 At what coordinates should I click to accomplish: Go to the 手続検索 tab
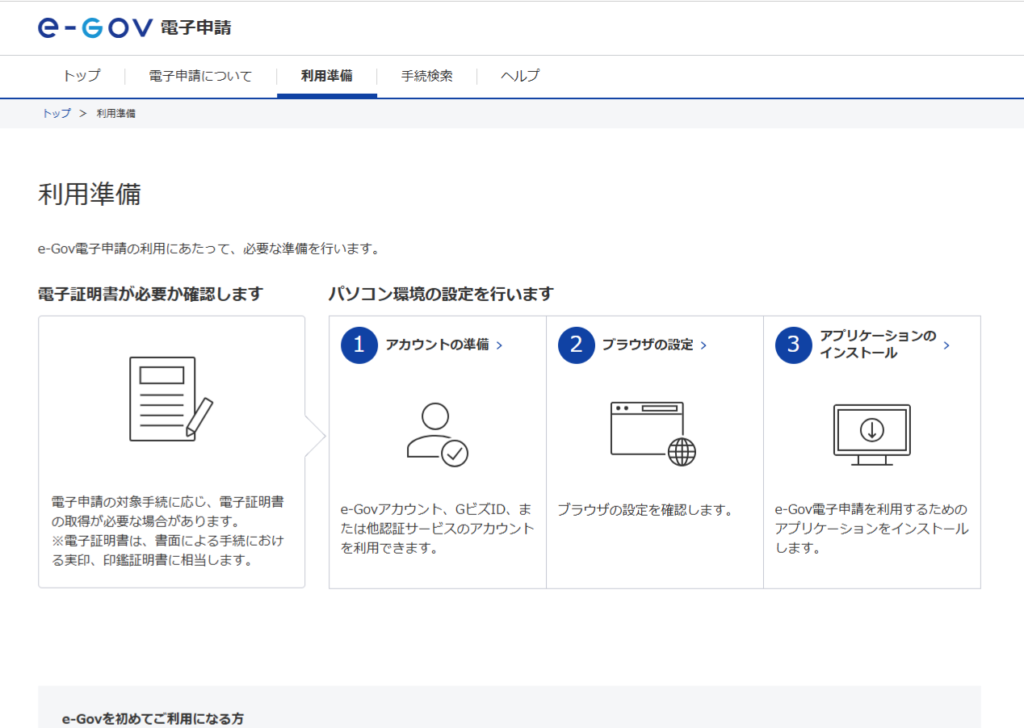[427, 76]
